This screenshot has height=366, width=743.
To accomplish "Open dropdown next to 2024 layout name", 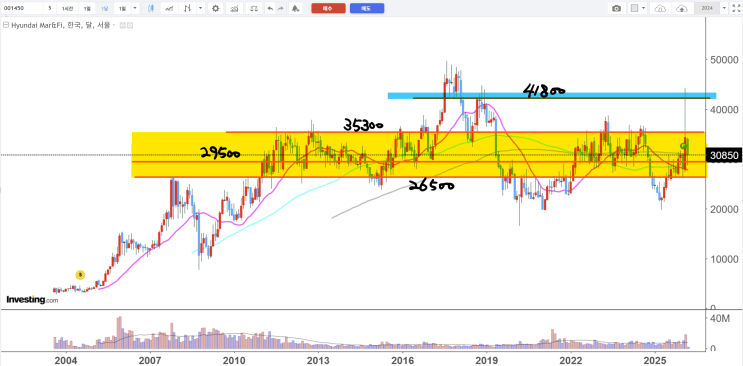I will pyautogui.click(x=724, y=8).
